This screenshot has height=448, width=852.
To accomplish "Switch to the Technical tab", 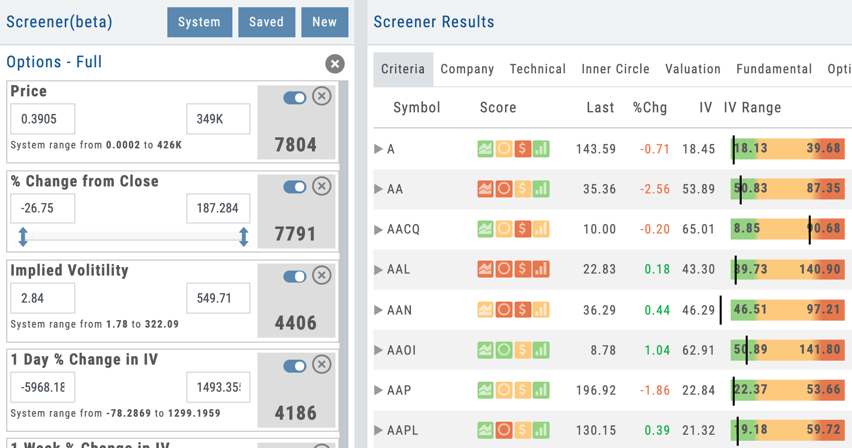I will coord(537,69).
